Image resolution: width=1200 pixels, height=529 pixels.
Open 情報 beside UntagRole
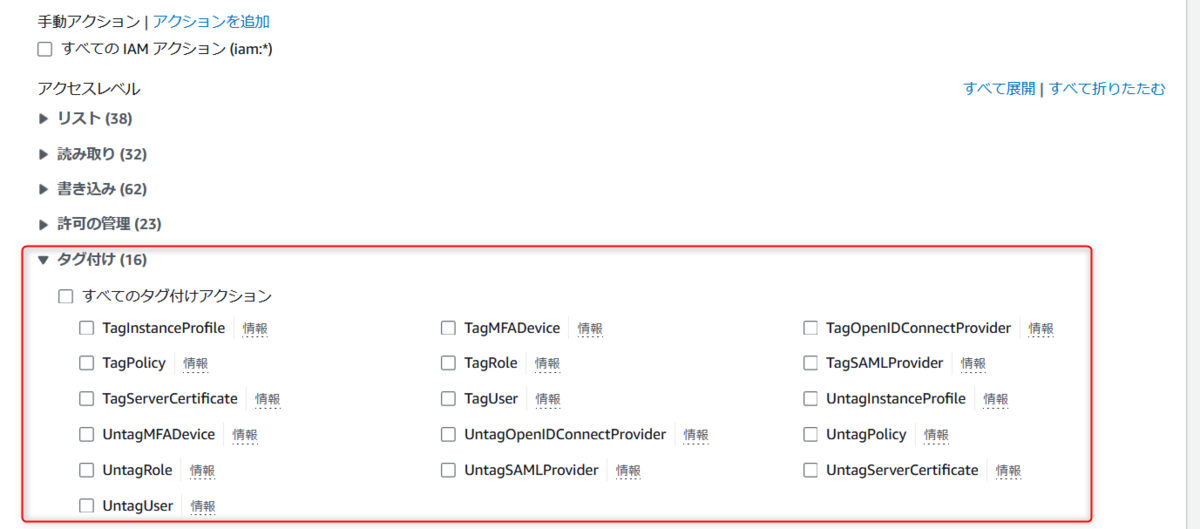202,471
